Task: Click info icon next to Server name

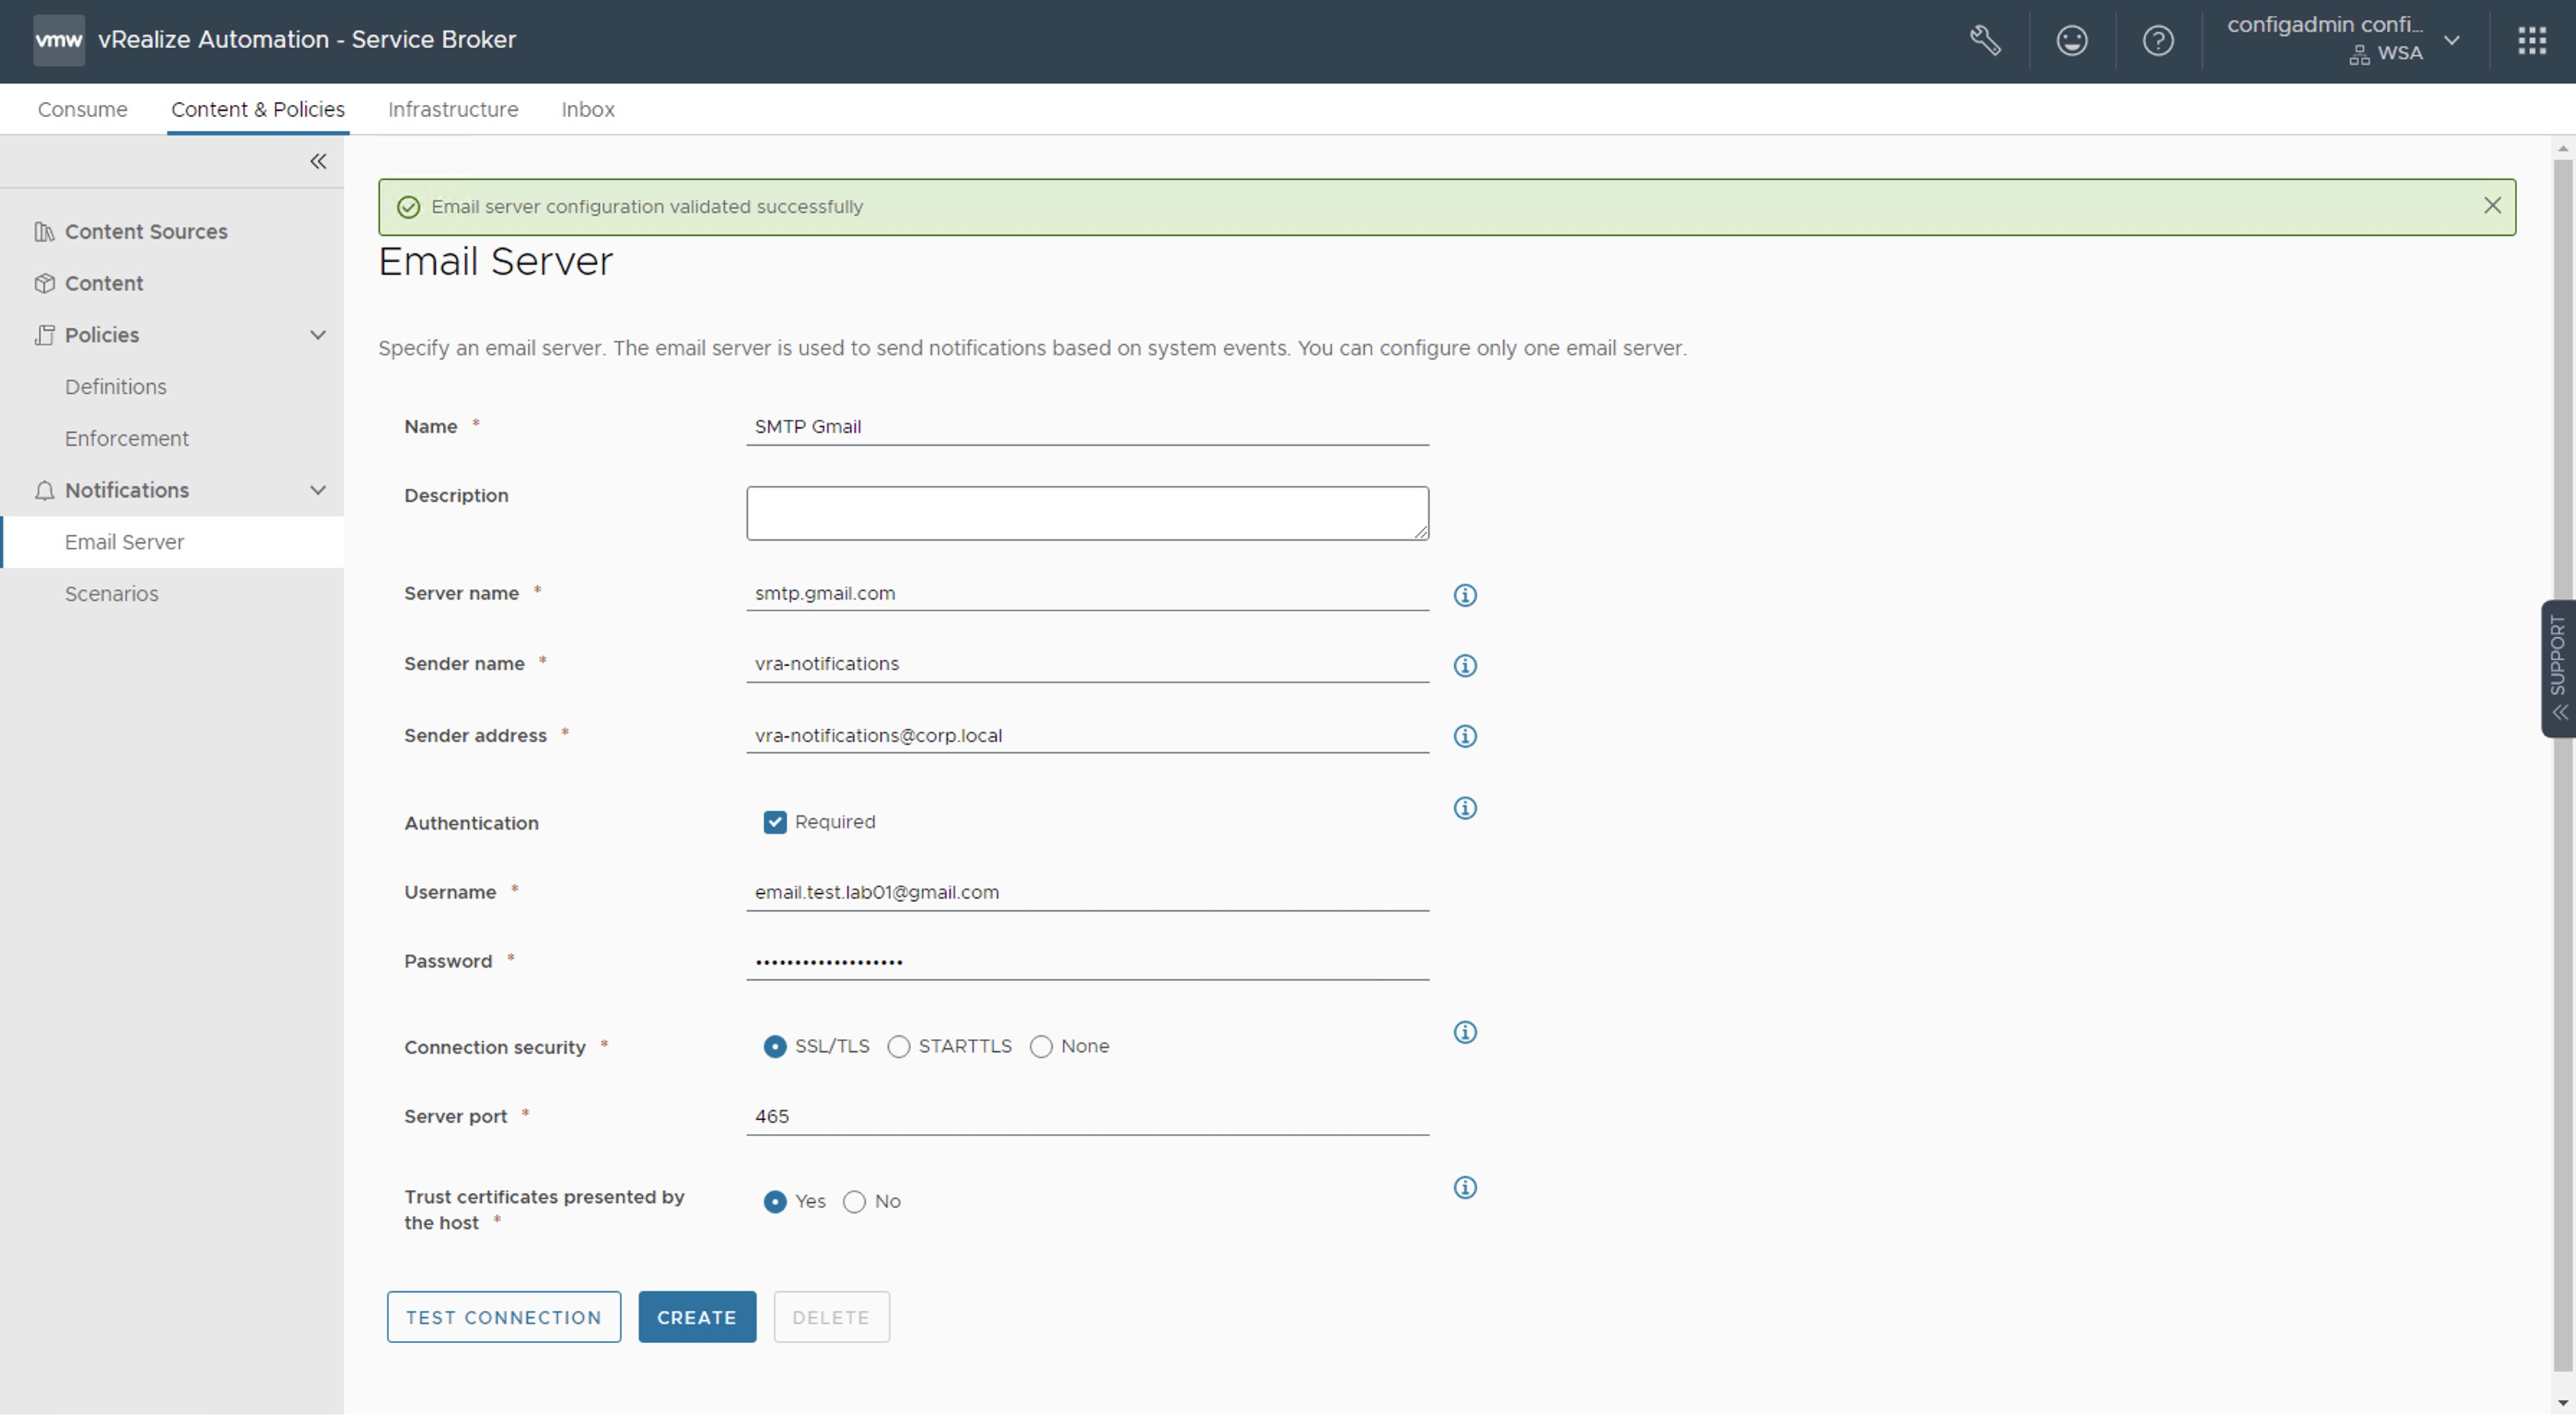Action: coord(1464,595)
